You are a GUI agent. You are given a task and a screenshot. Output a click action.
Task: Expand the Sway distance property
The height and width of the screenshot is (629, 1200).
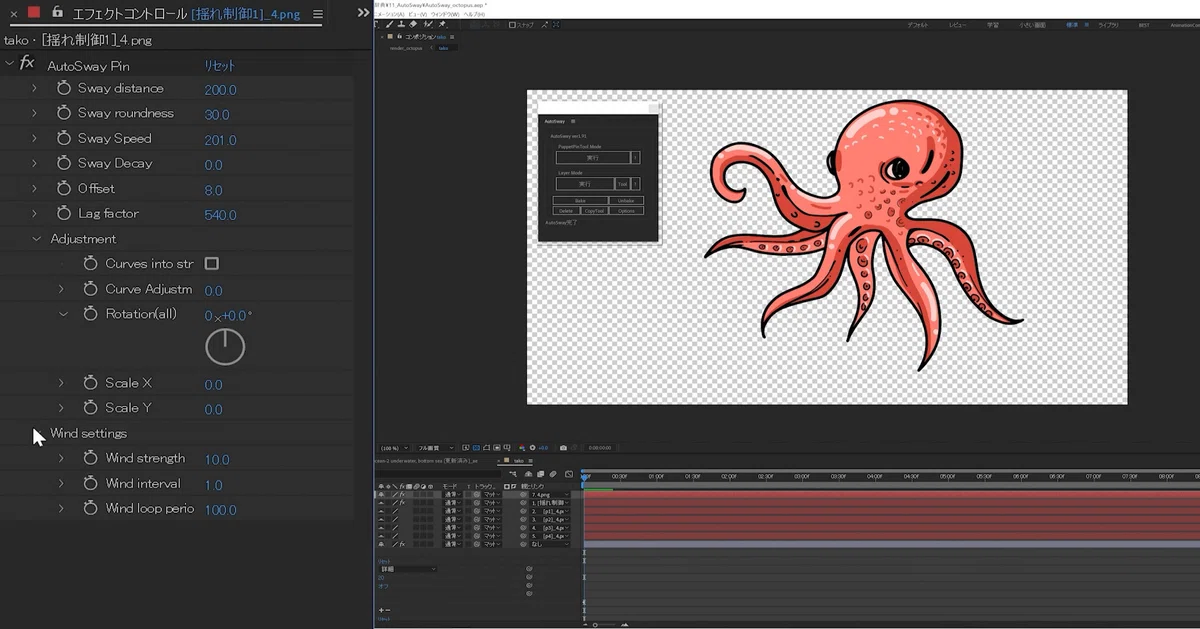pyautogui.click(x=34, y=89)
